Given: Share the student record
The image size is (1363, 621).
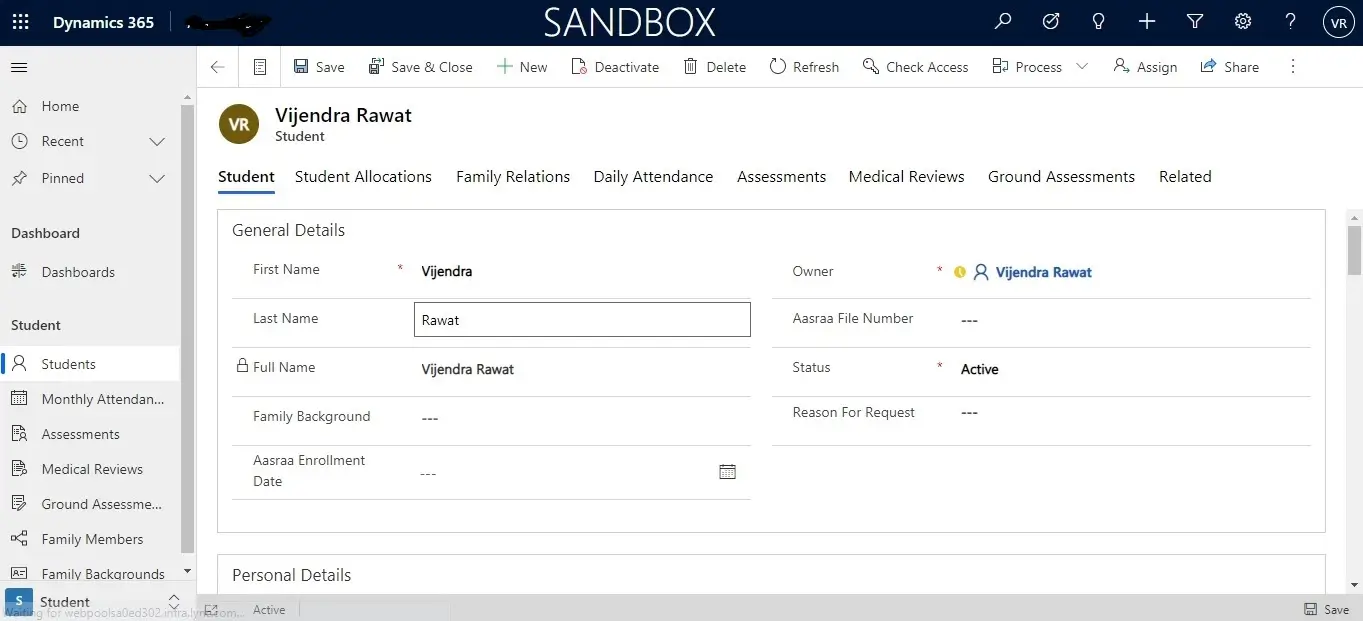Looking at the screenshot, I should (x=1229, y=67).
